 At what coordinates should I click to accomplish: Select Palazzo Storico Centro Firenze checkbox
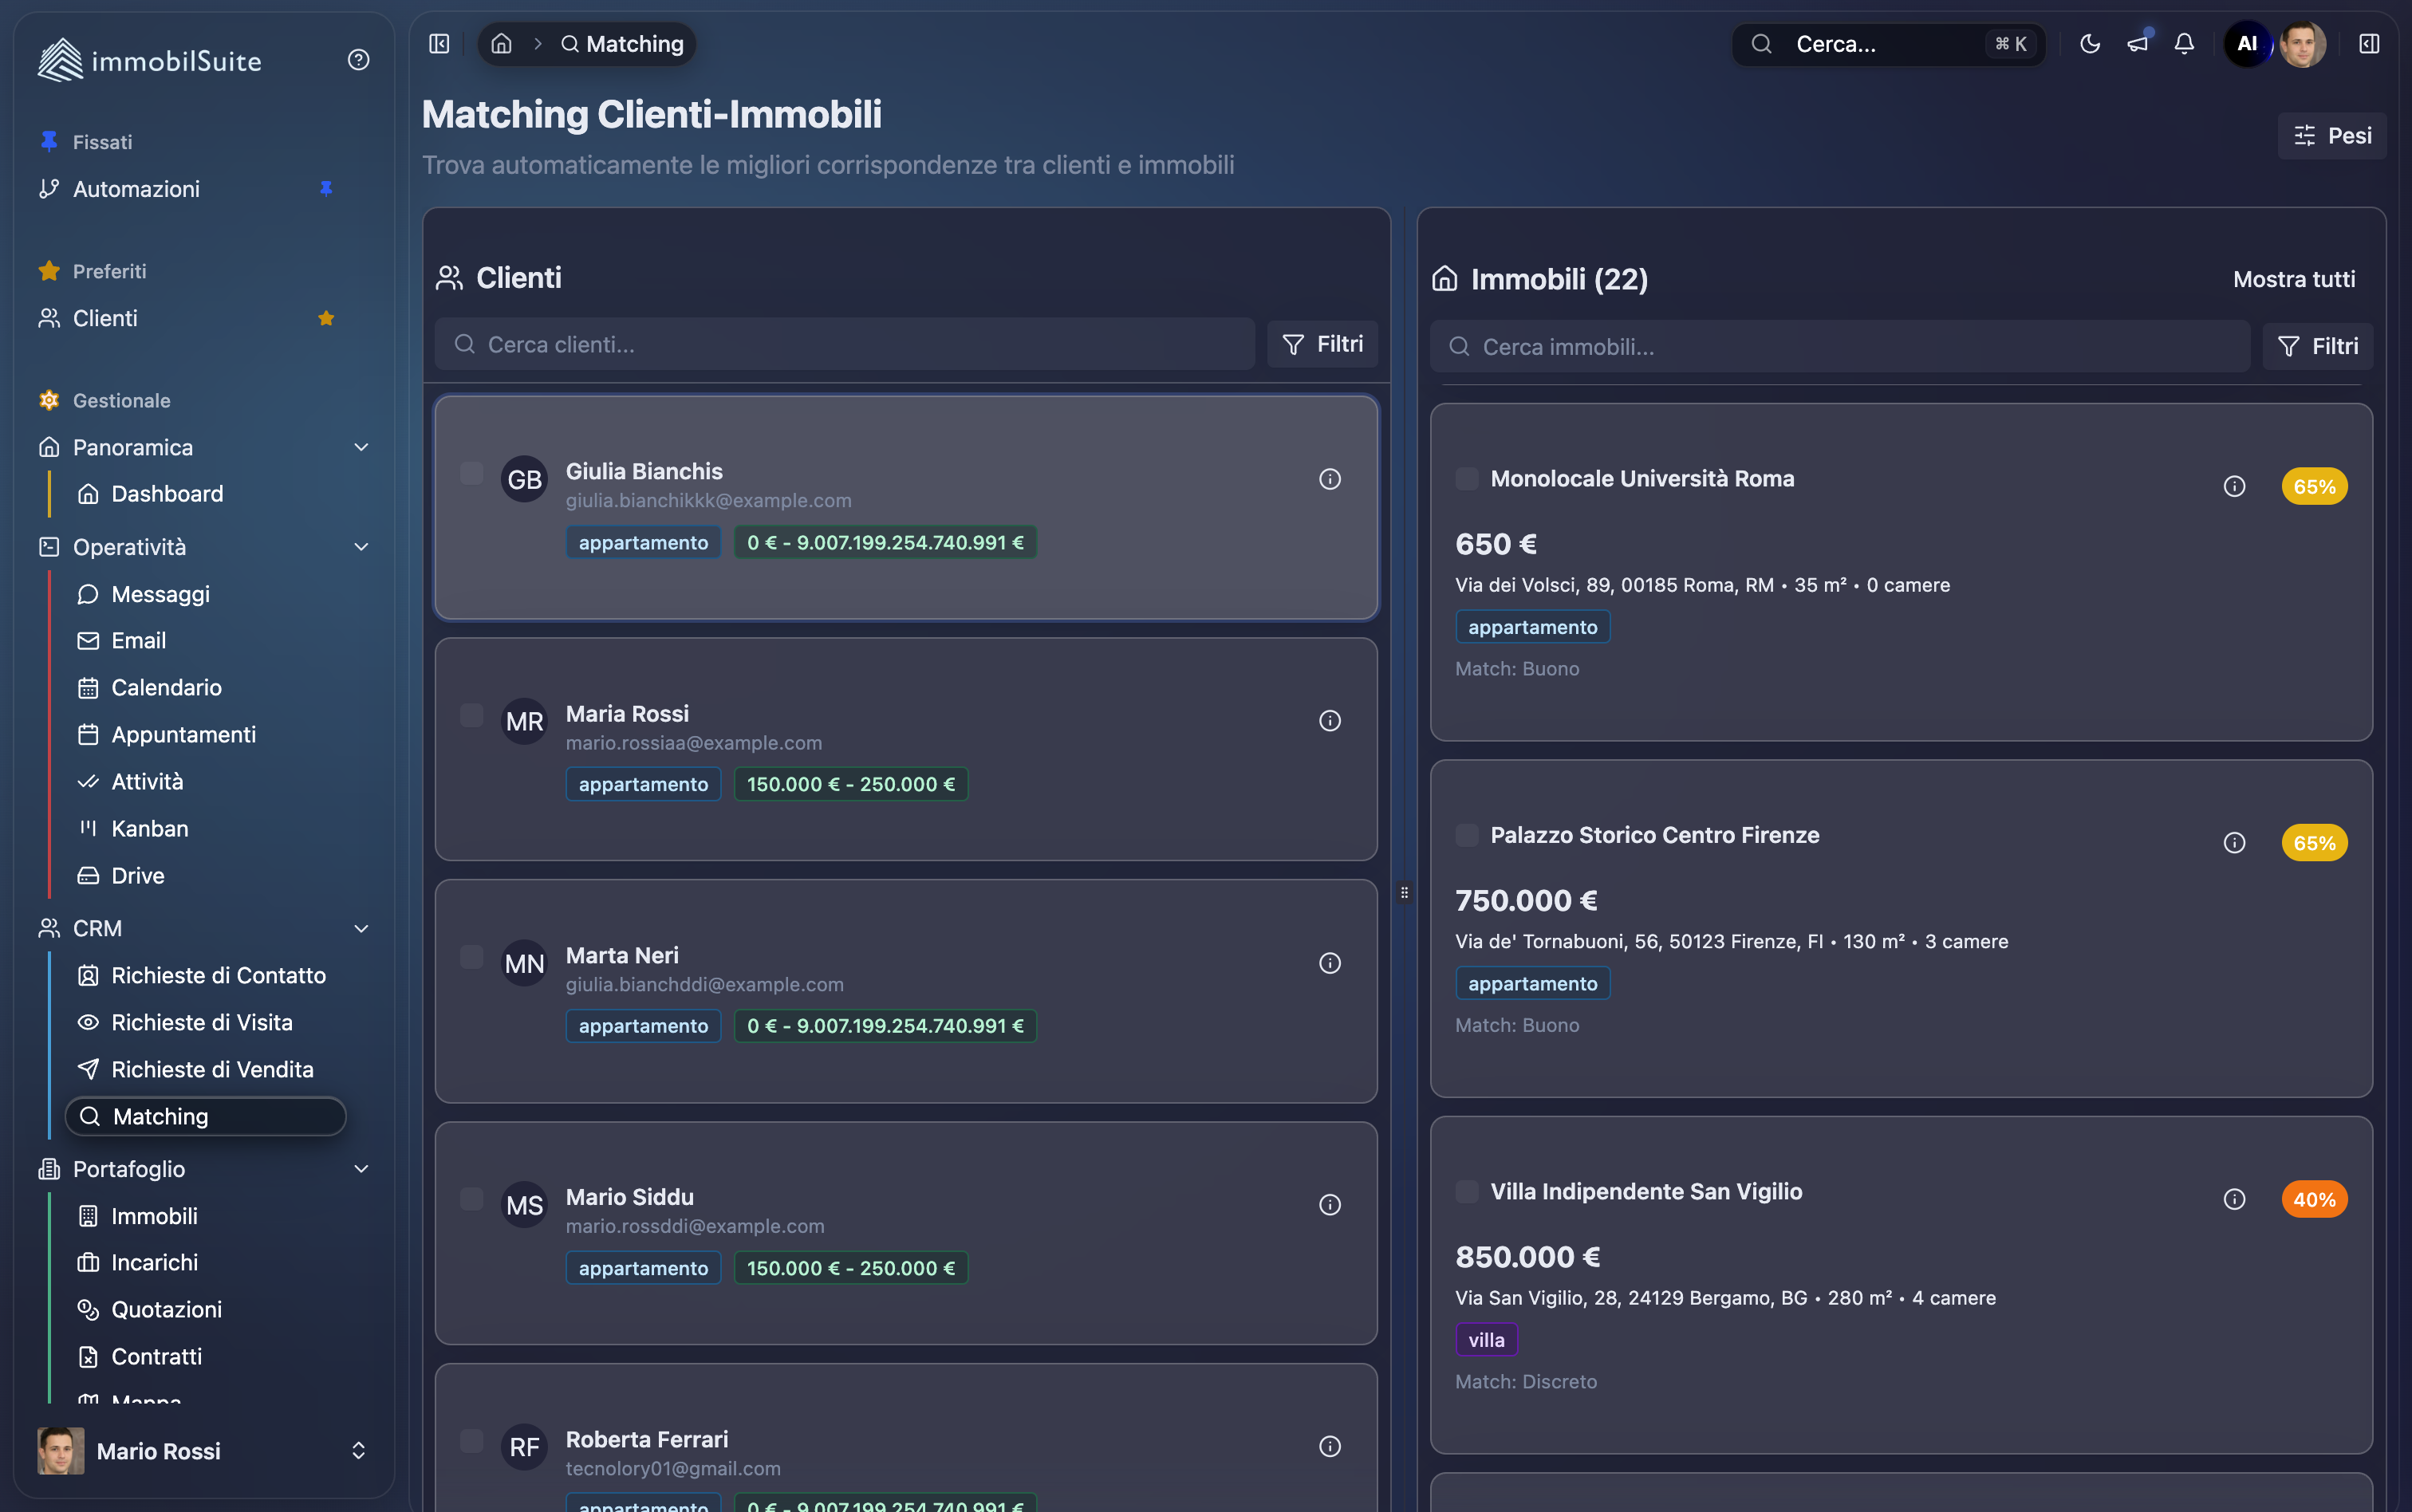[x=1466, y=835]
